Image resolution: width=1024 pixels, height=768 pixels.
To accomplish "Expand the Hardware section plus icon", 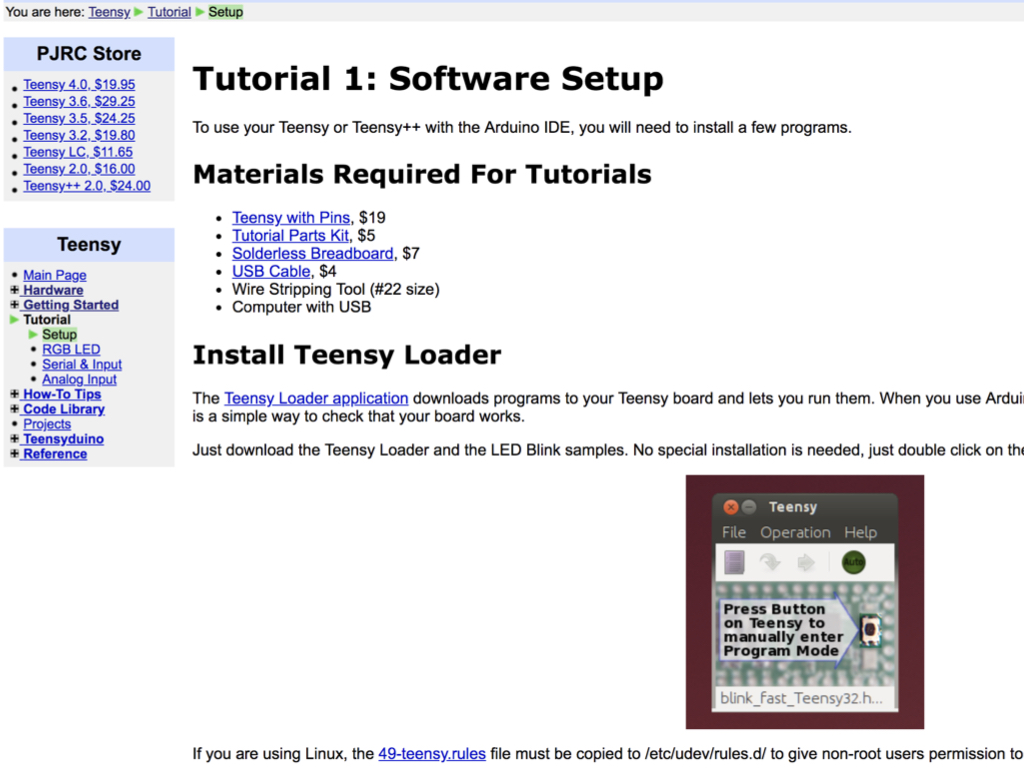I will [14, 289].
